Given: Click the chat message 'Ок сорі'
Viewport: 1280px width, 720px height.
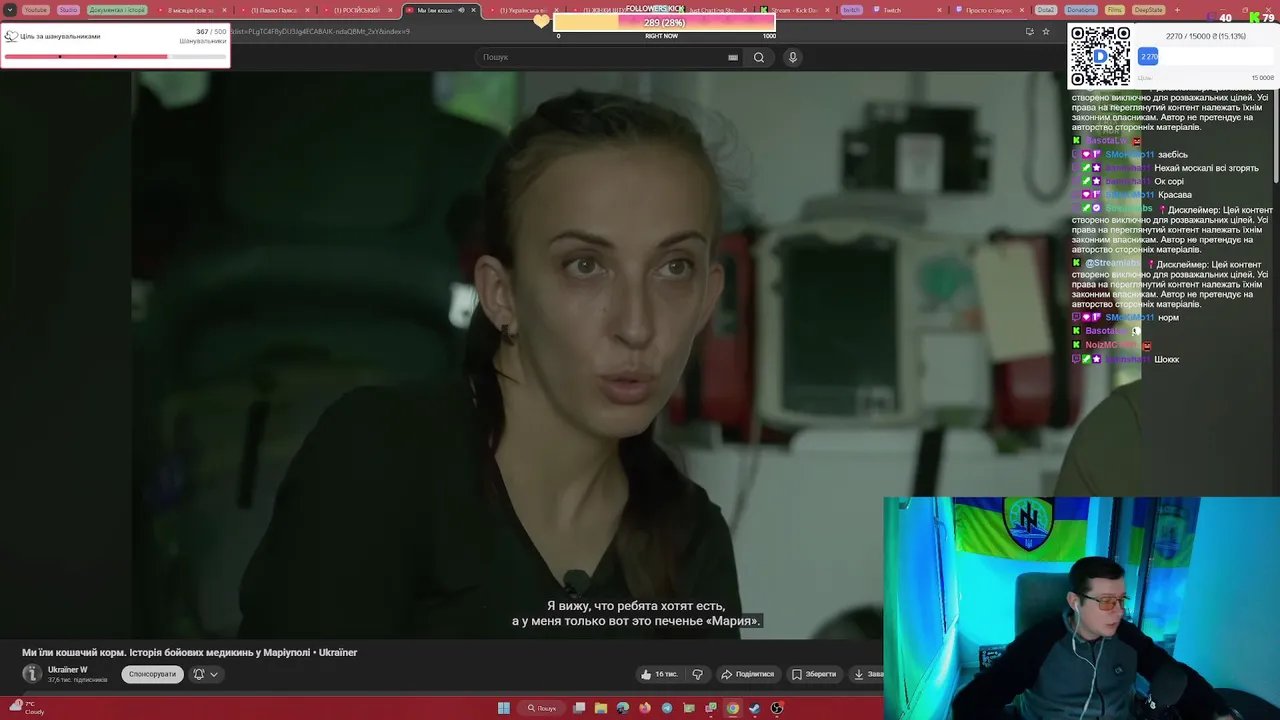Looking at the screenshot, I should tap(1169, 182).
